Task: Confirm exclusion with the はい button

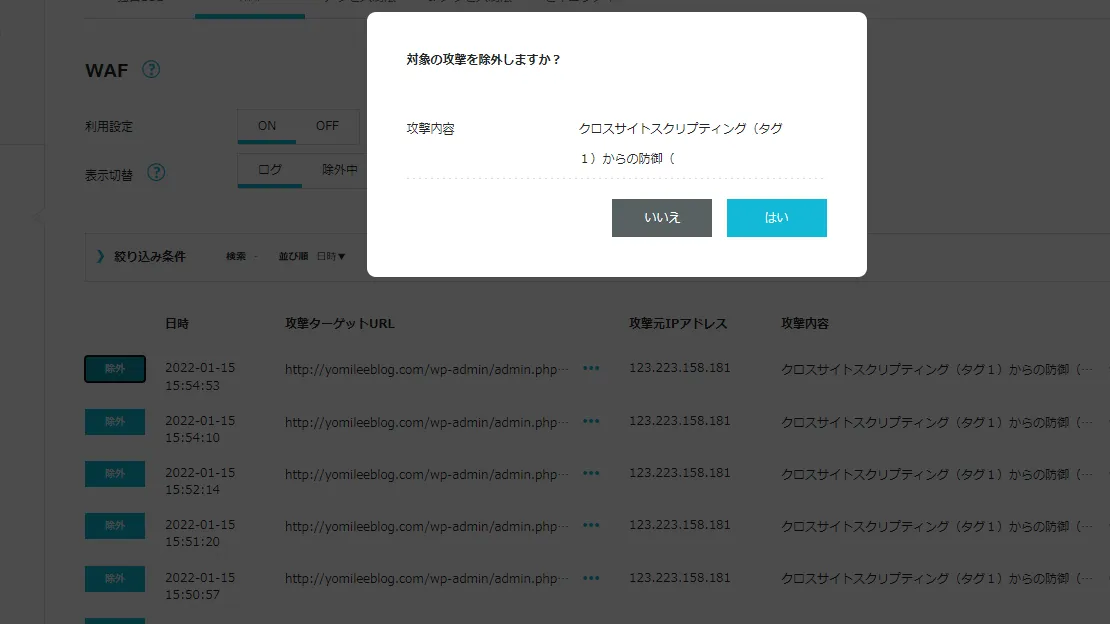Action: click(777, 217)
